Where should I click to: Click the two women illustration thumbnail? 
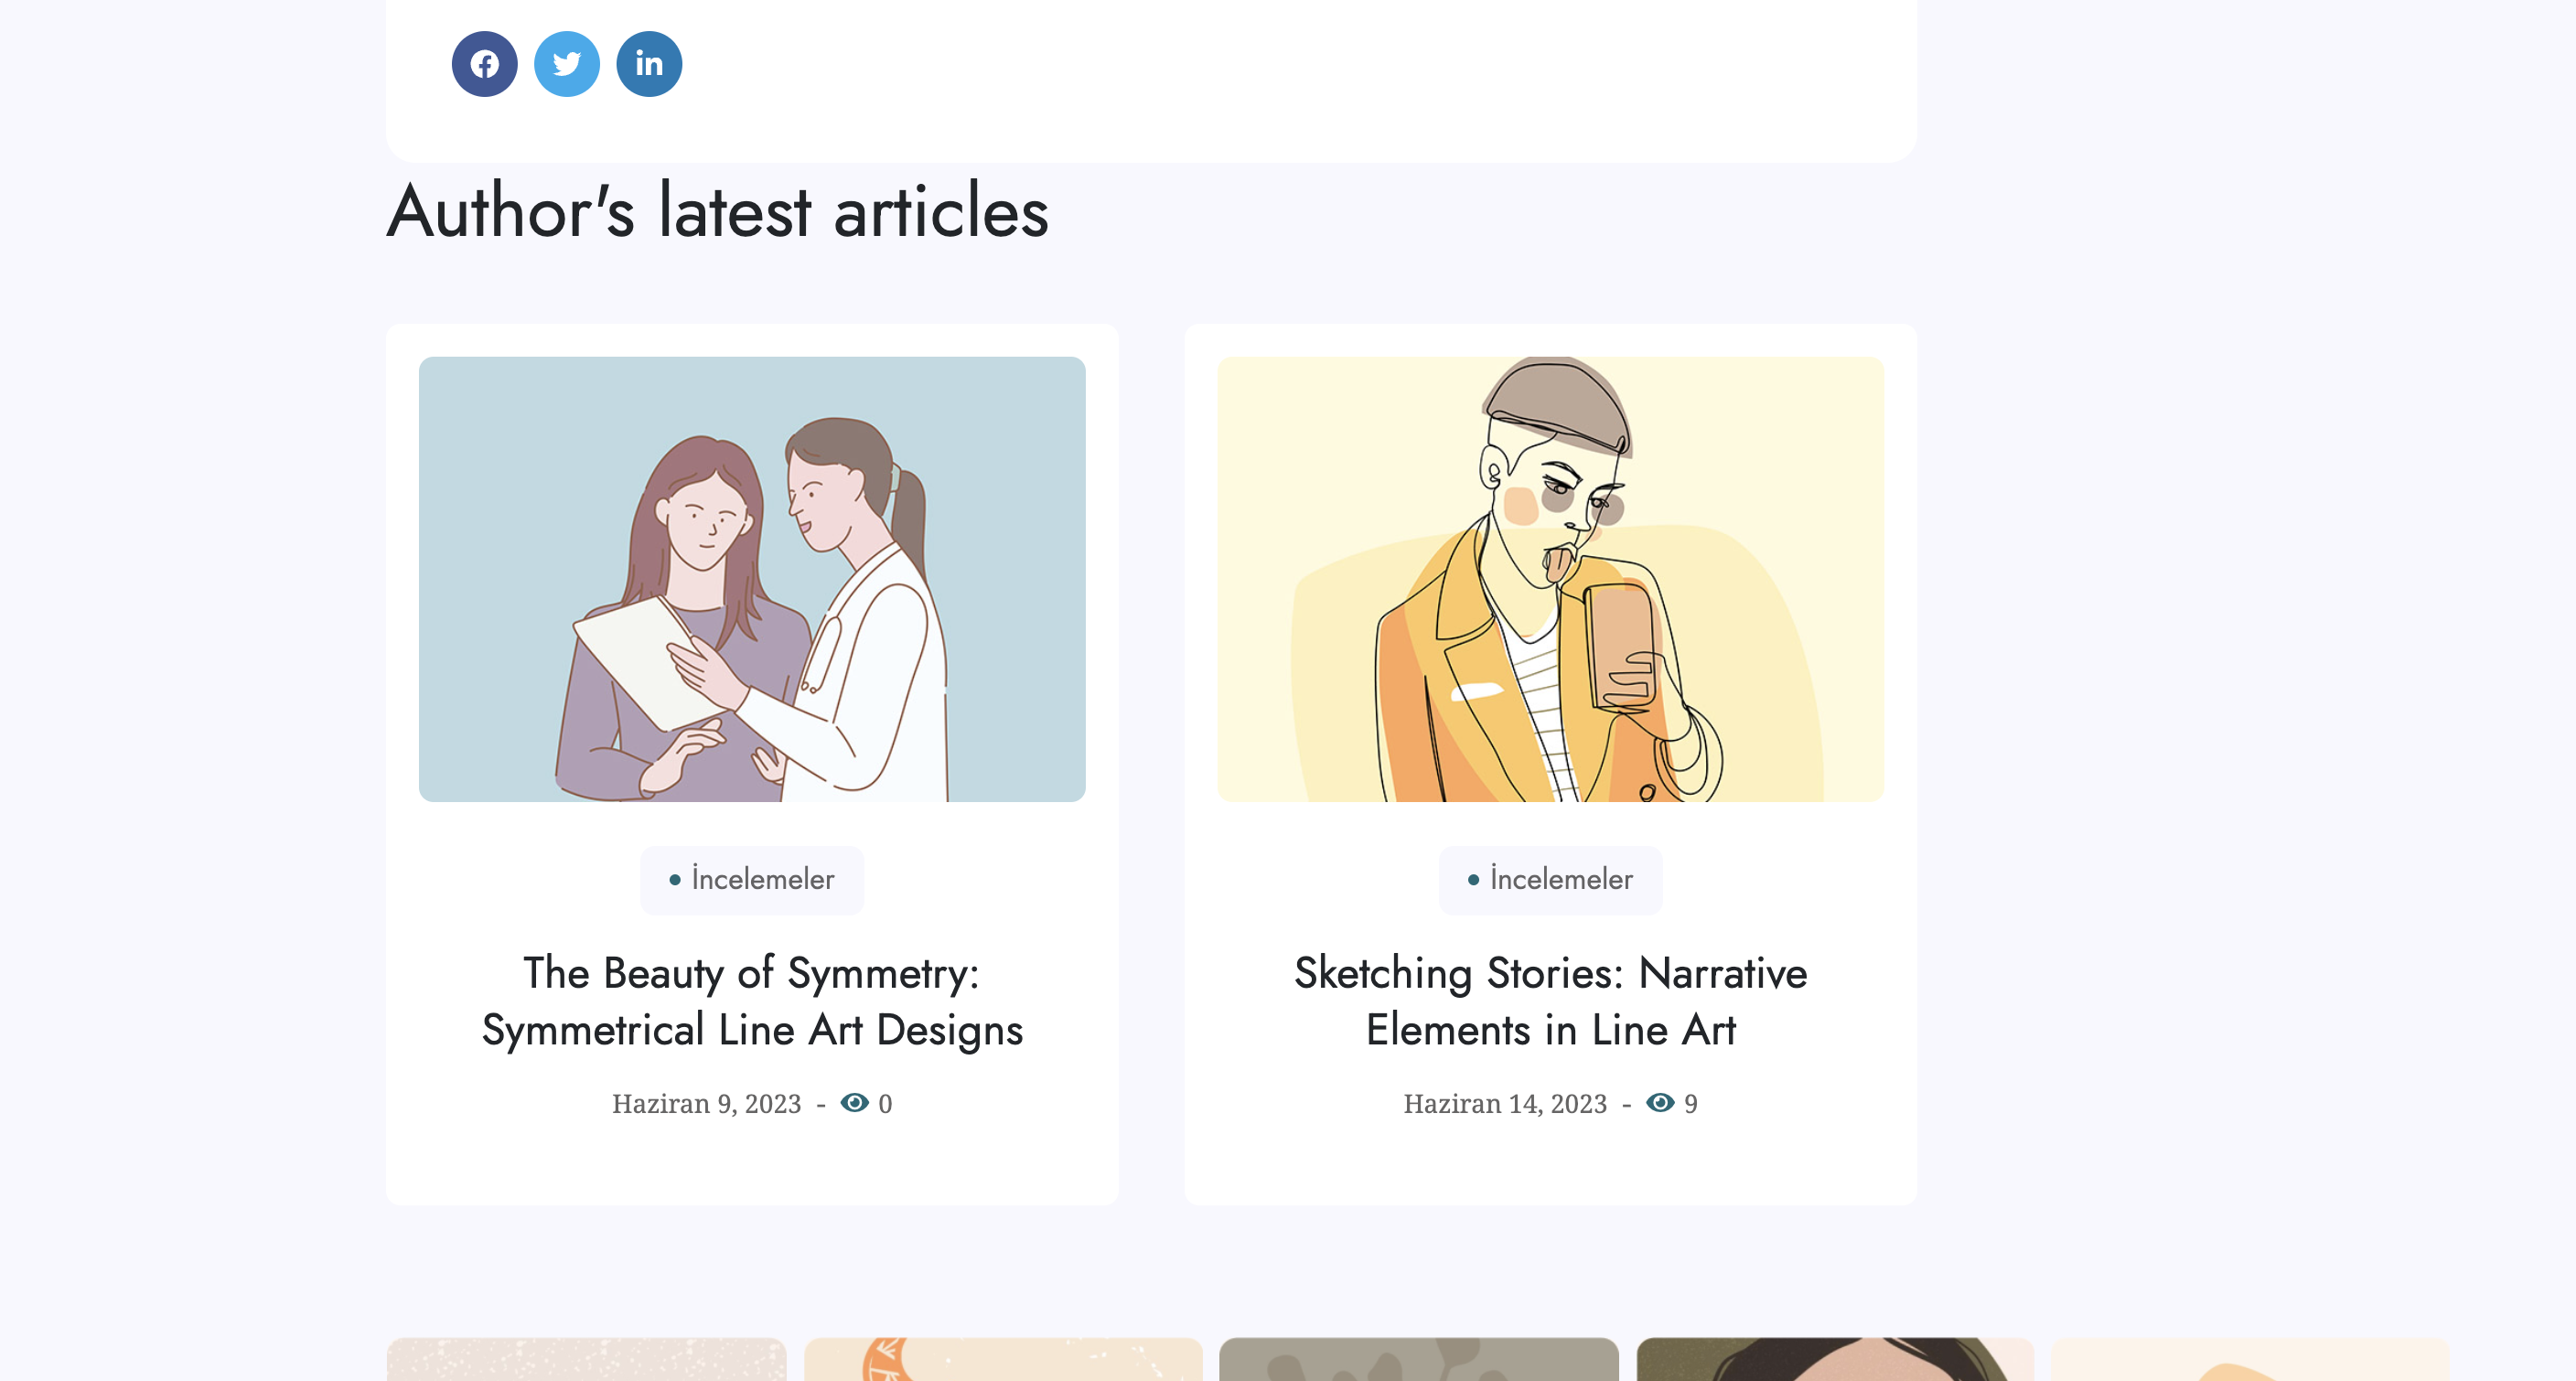[752, 579]
